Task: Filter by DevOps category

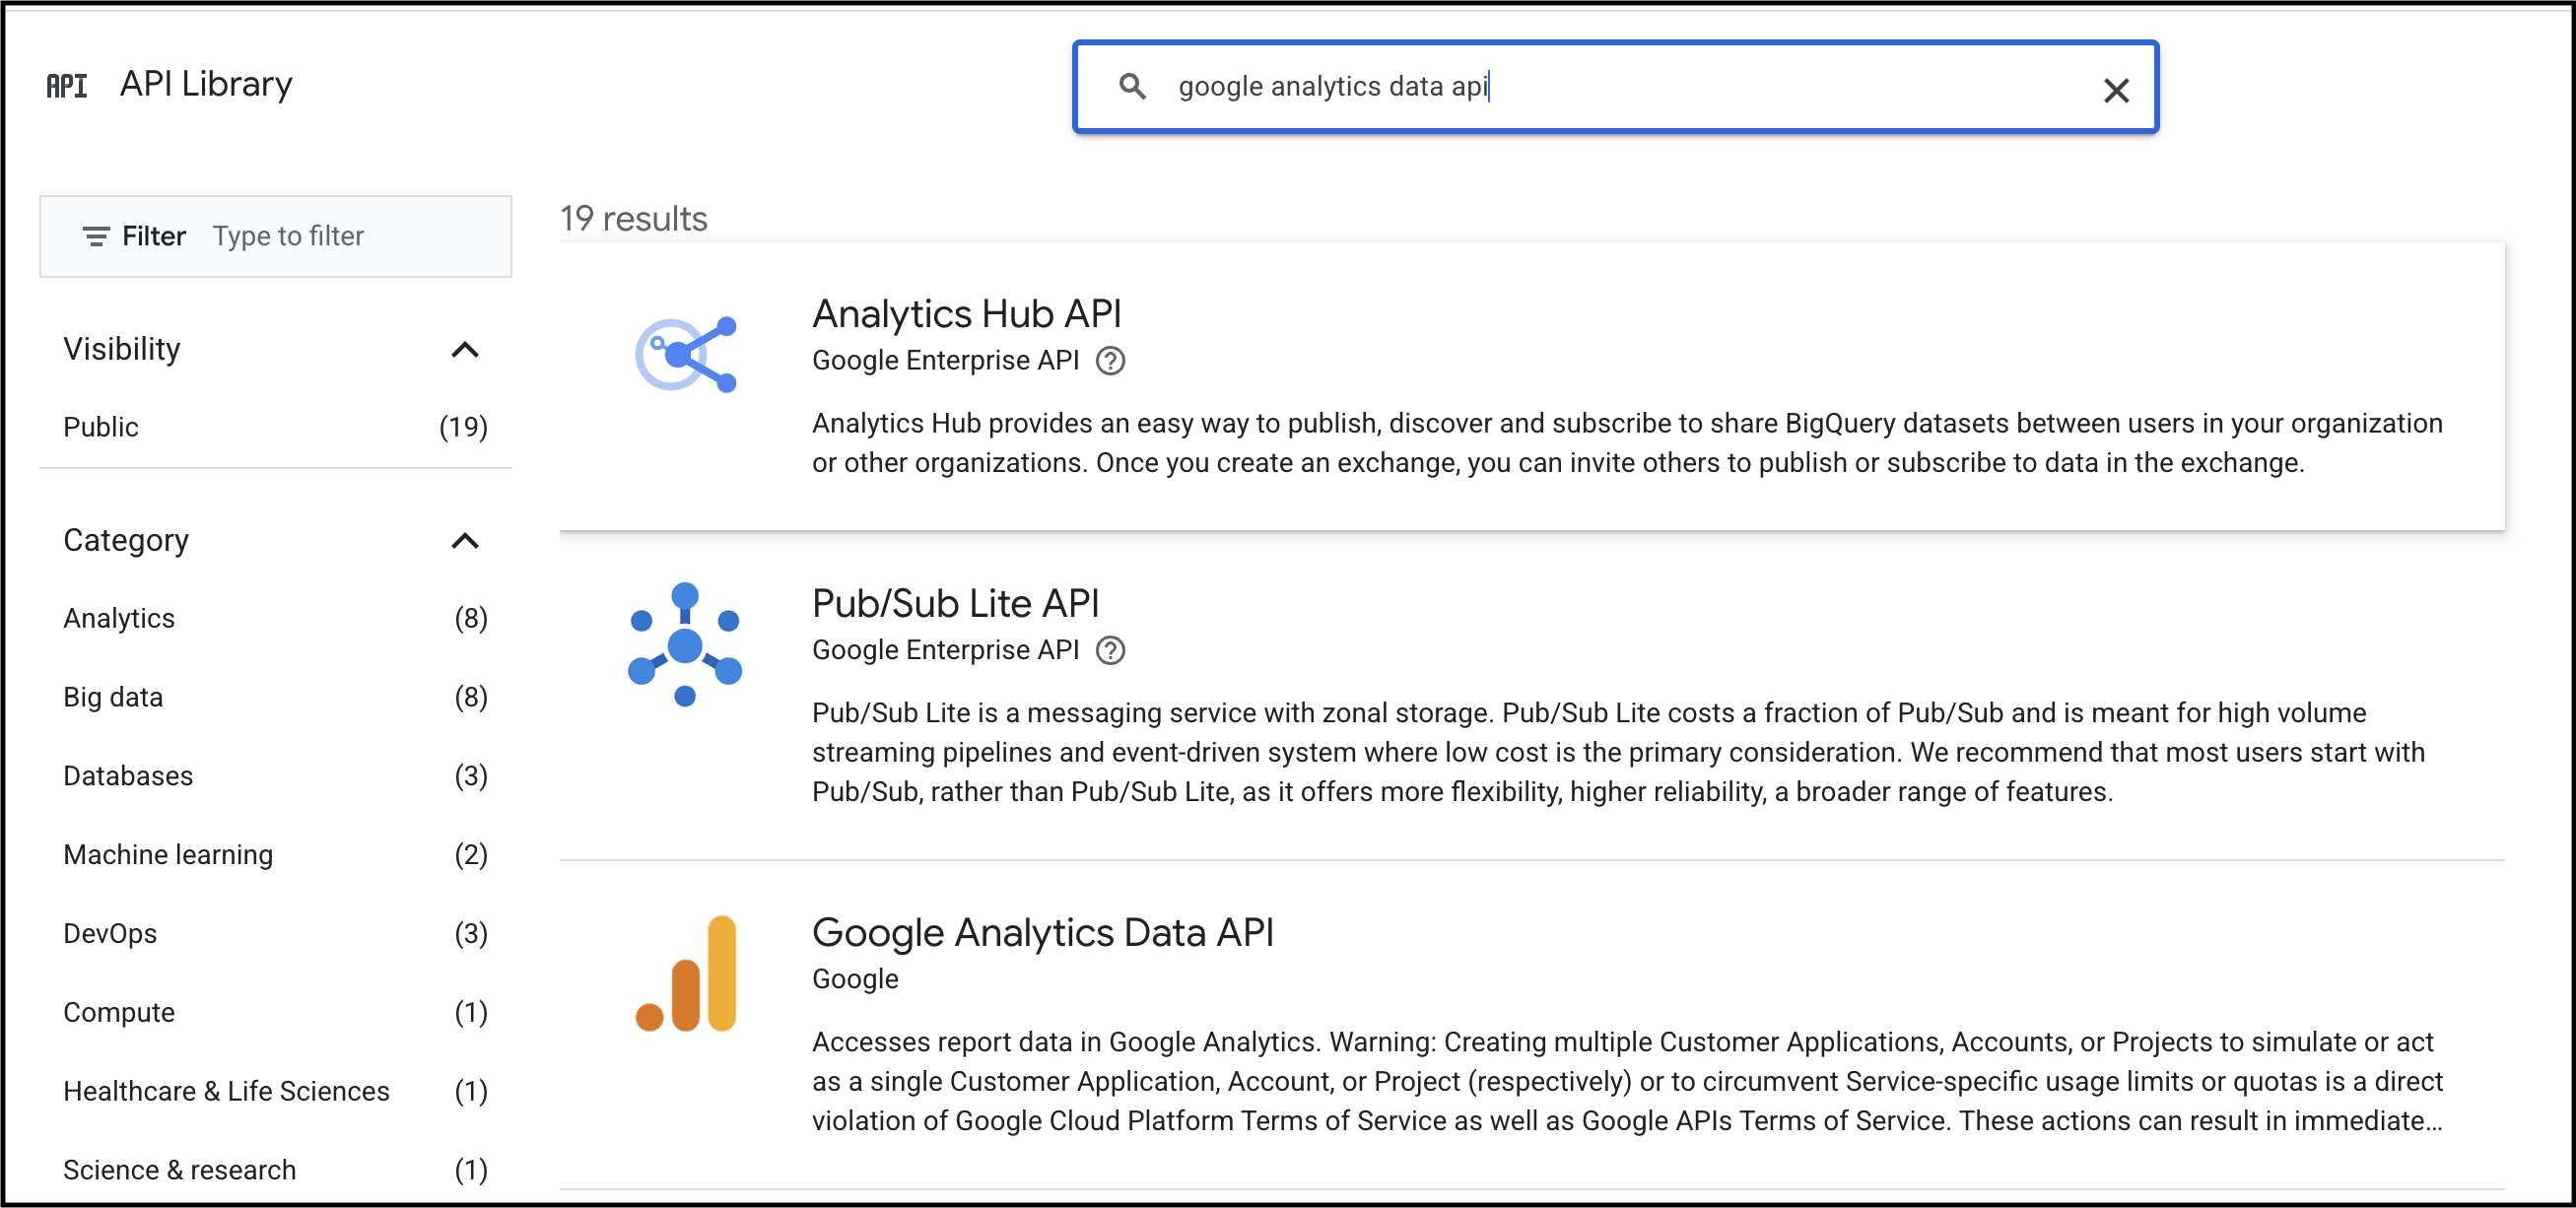Action: 275,934
